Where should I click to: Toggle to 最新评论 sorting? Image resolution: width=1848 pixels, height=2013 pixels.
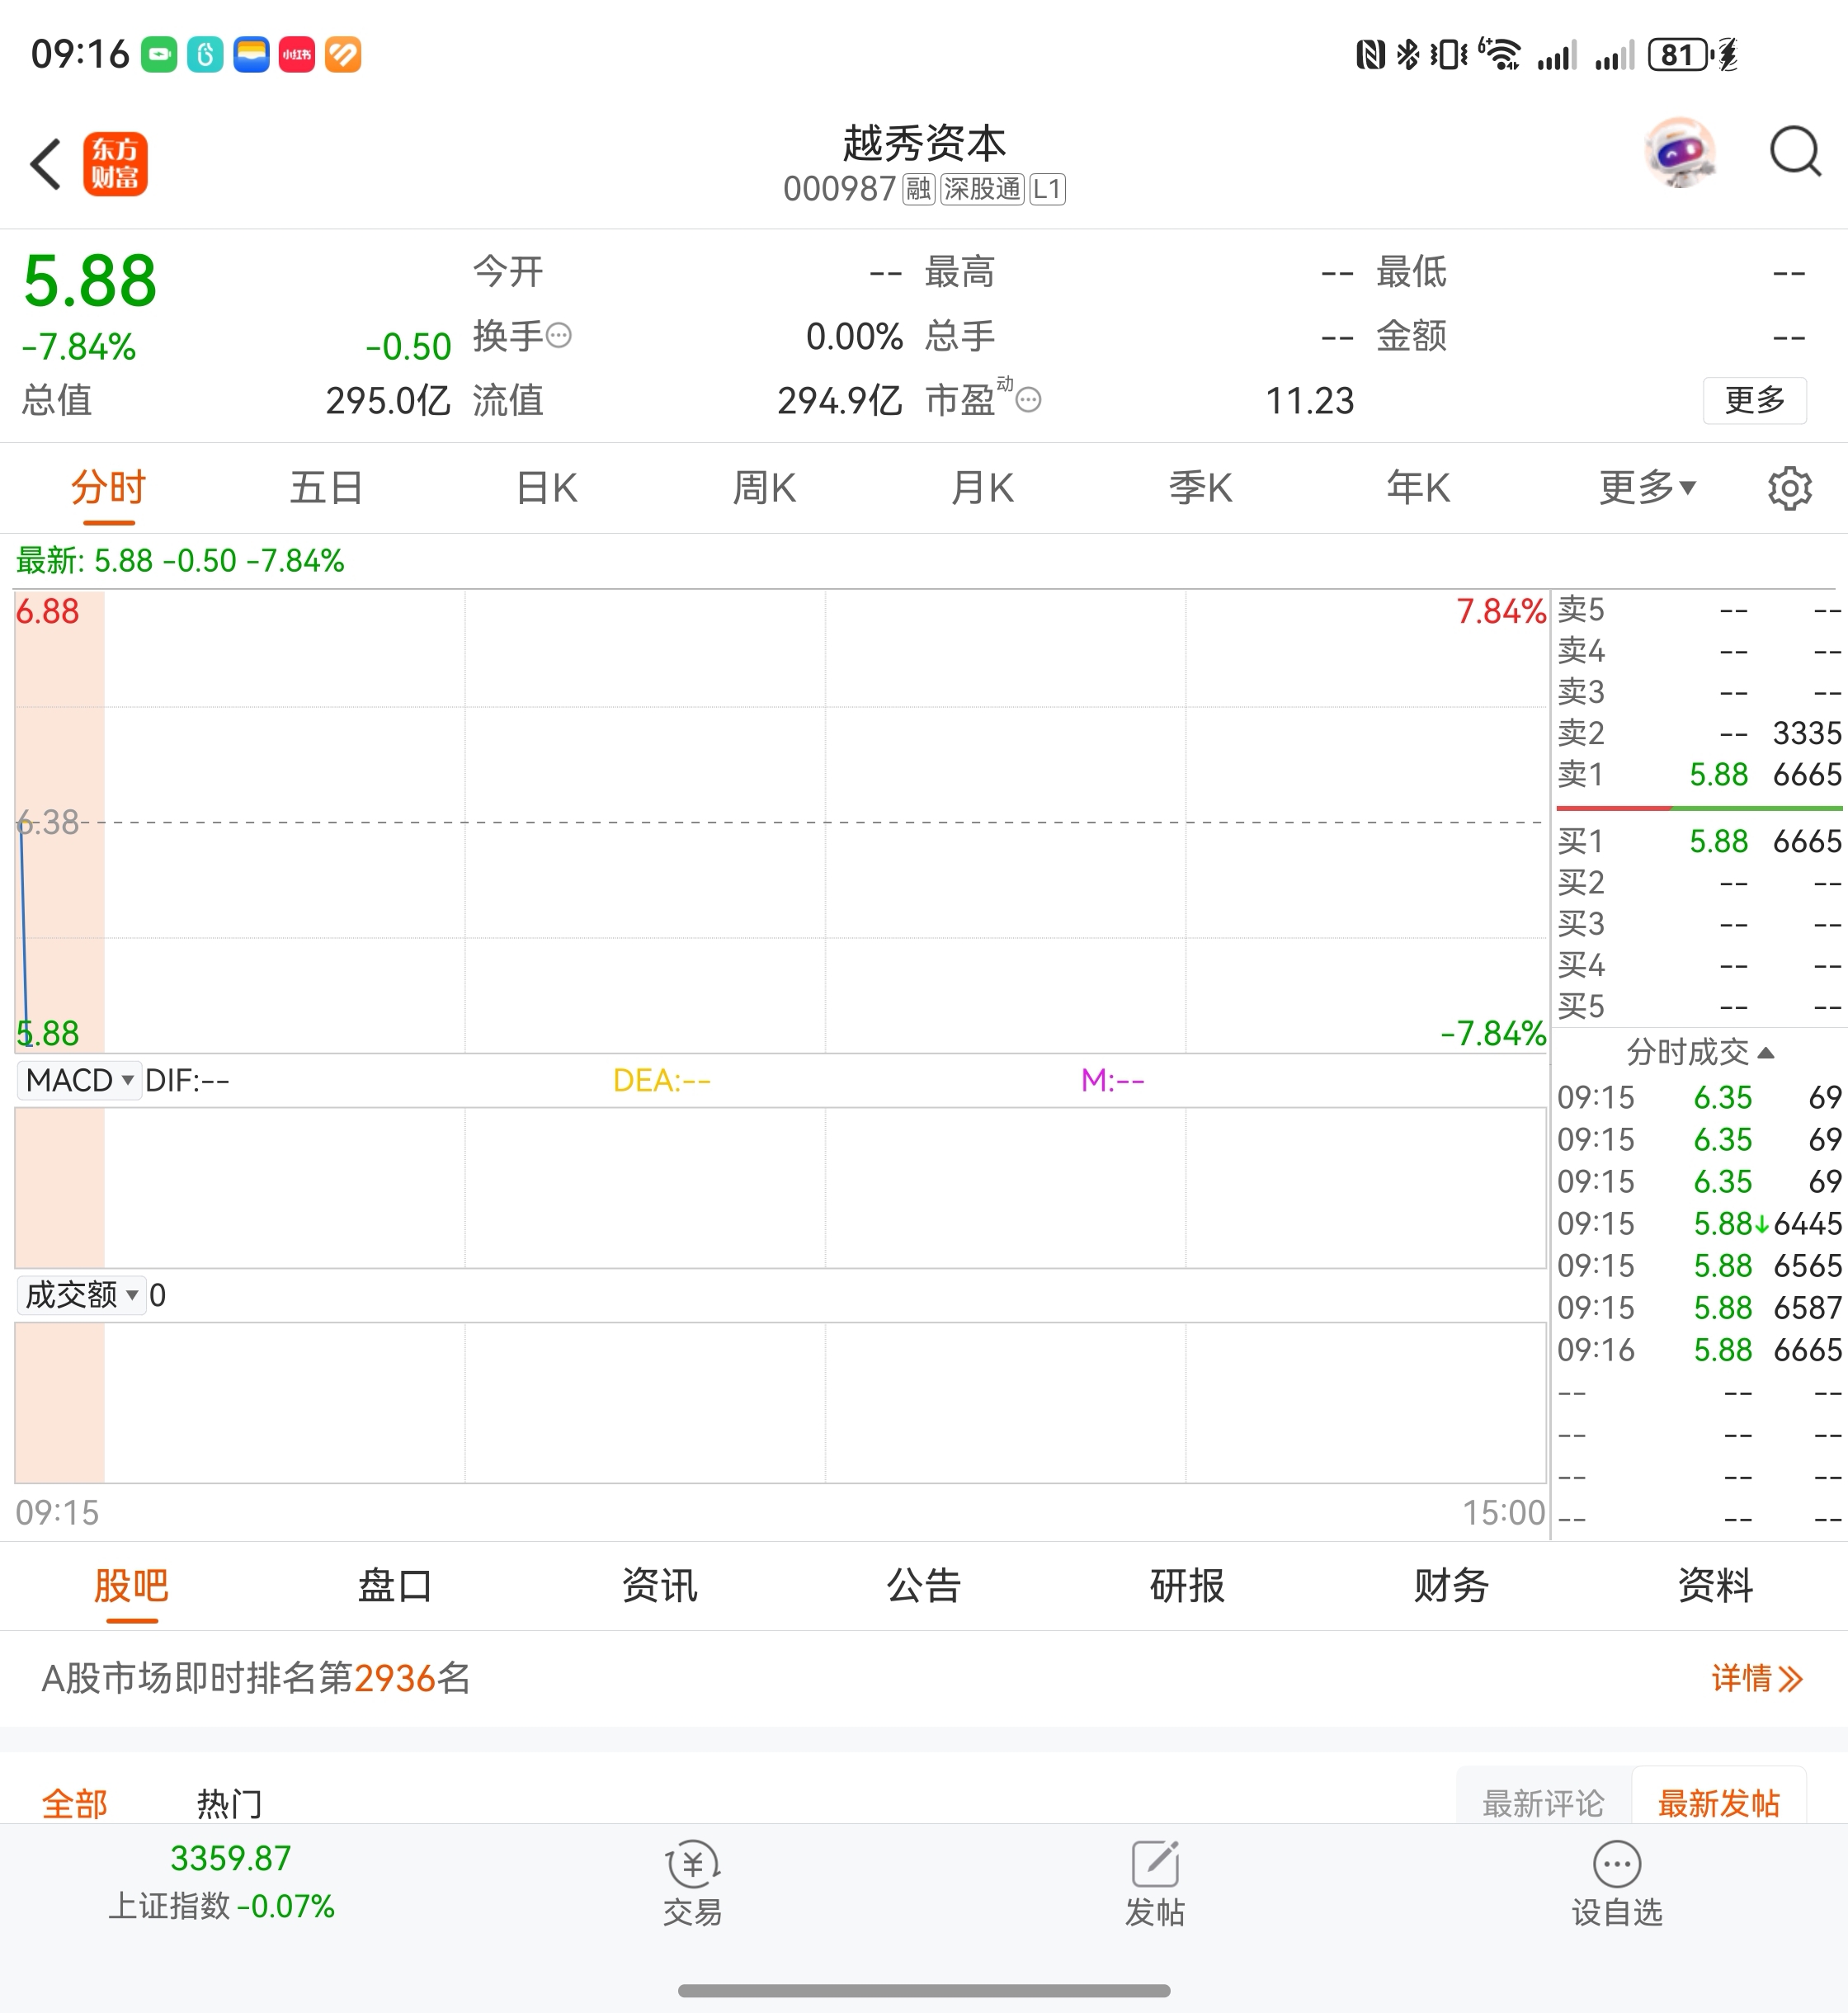coord(1543,1803)
